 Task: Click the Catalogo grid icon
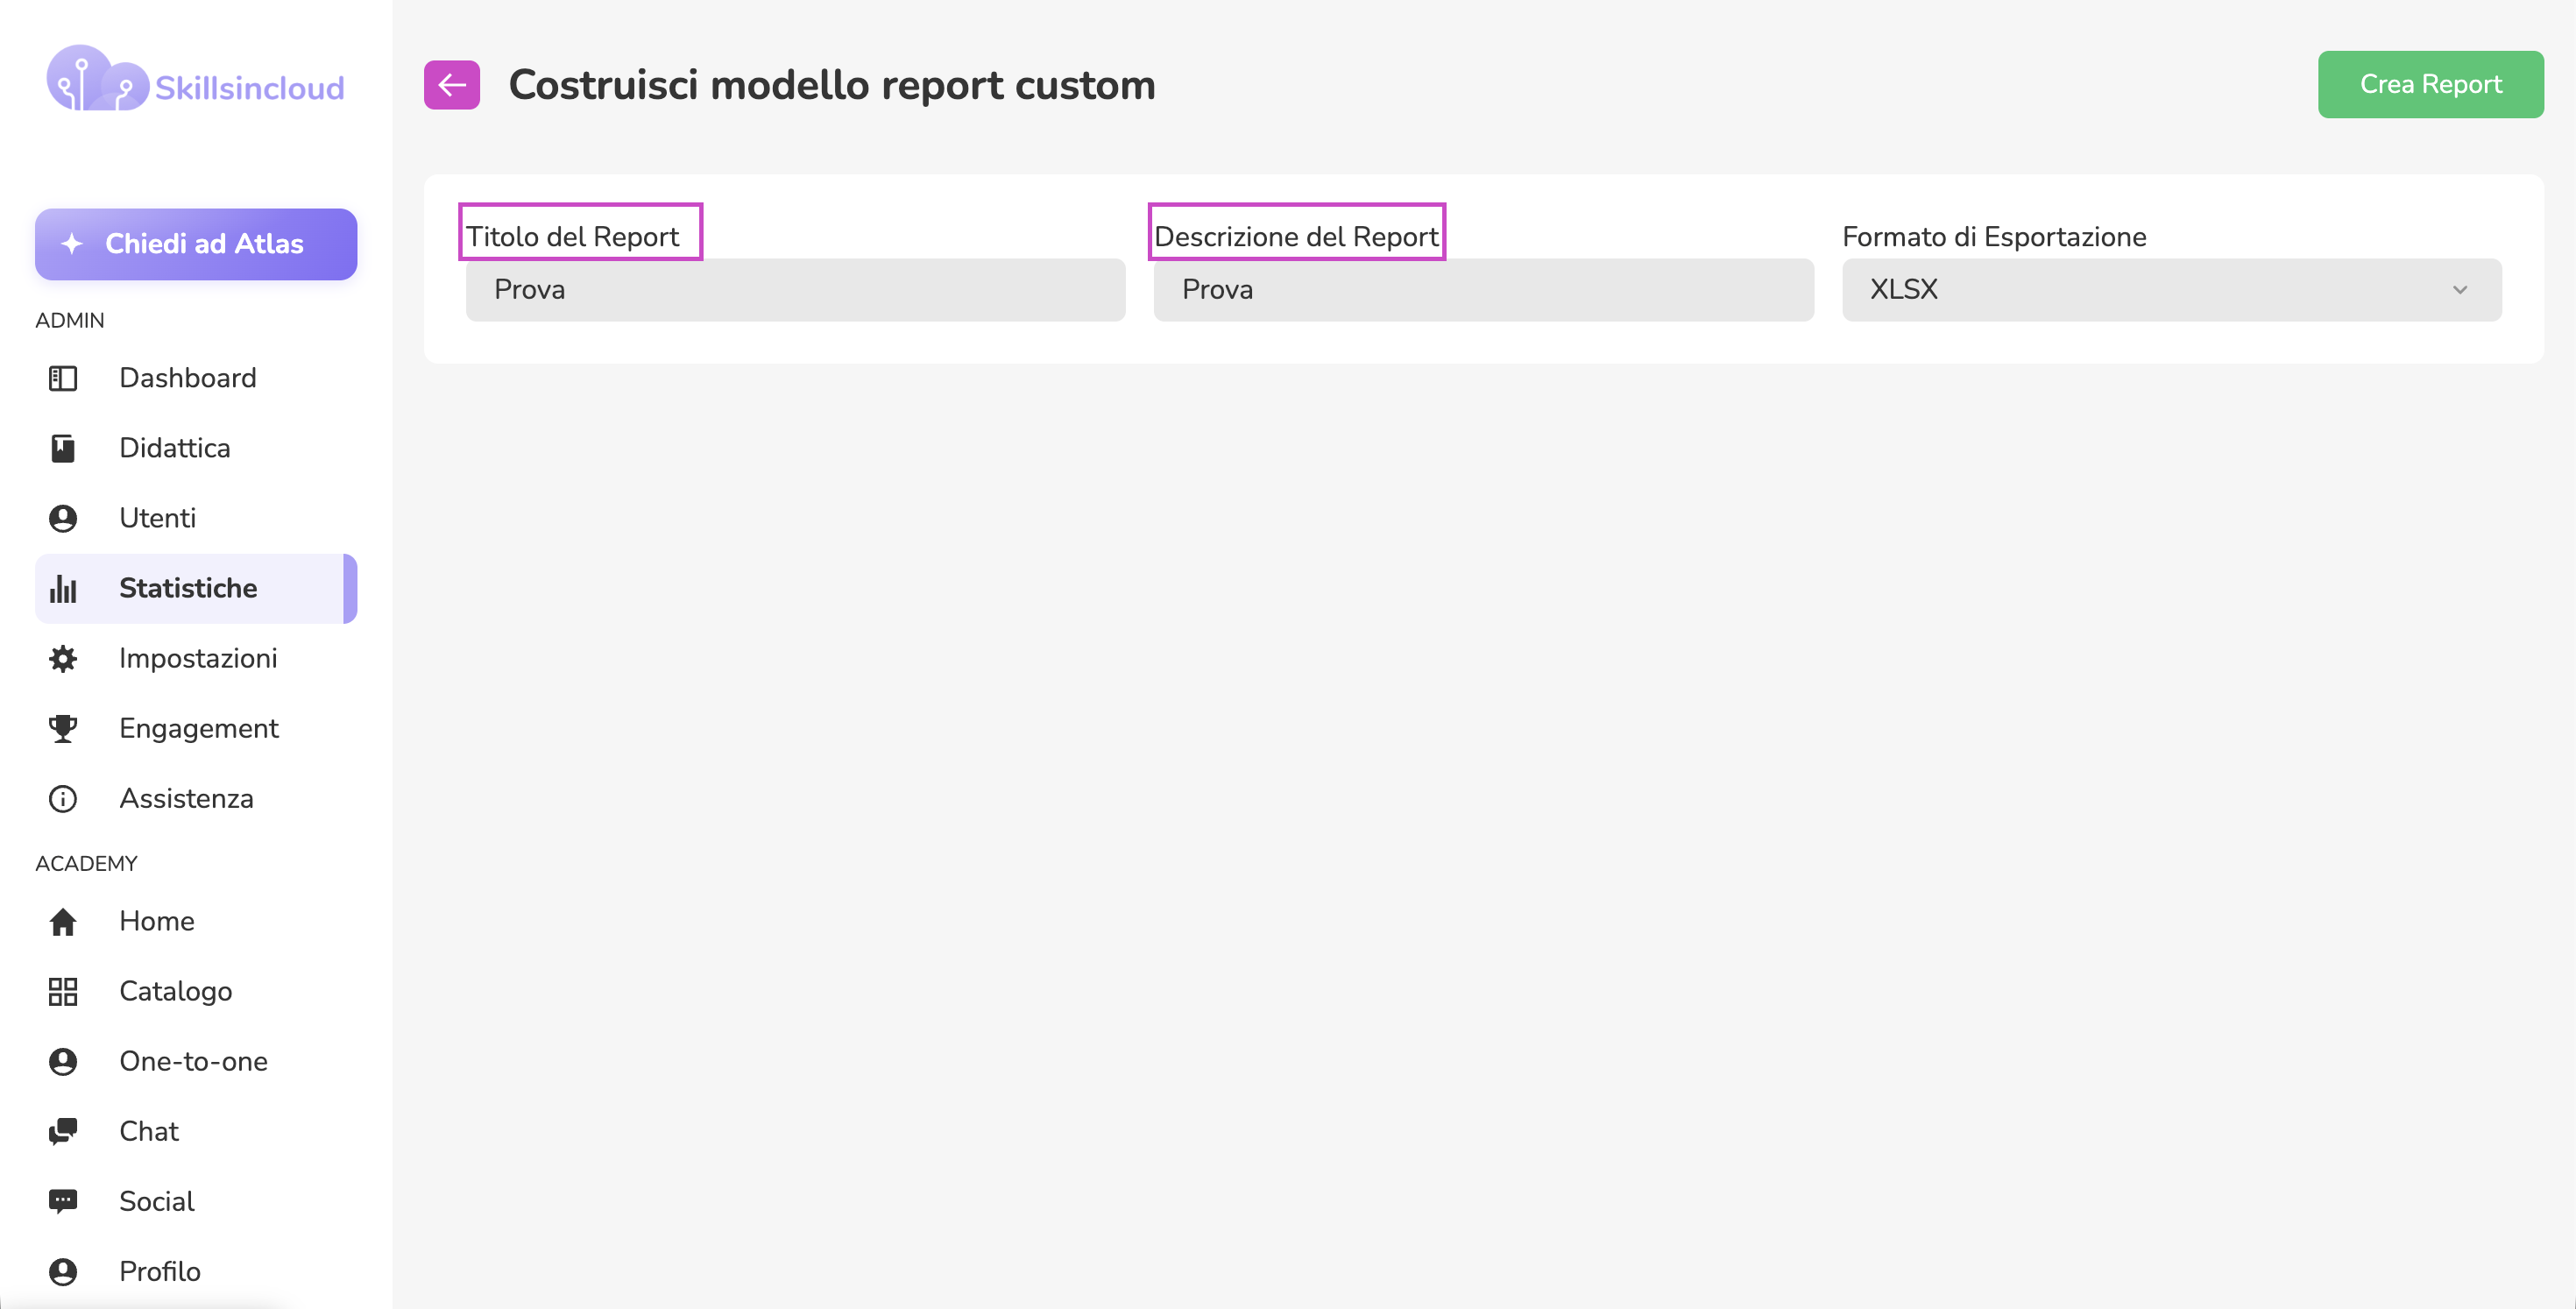pos(63,991)
